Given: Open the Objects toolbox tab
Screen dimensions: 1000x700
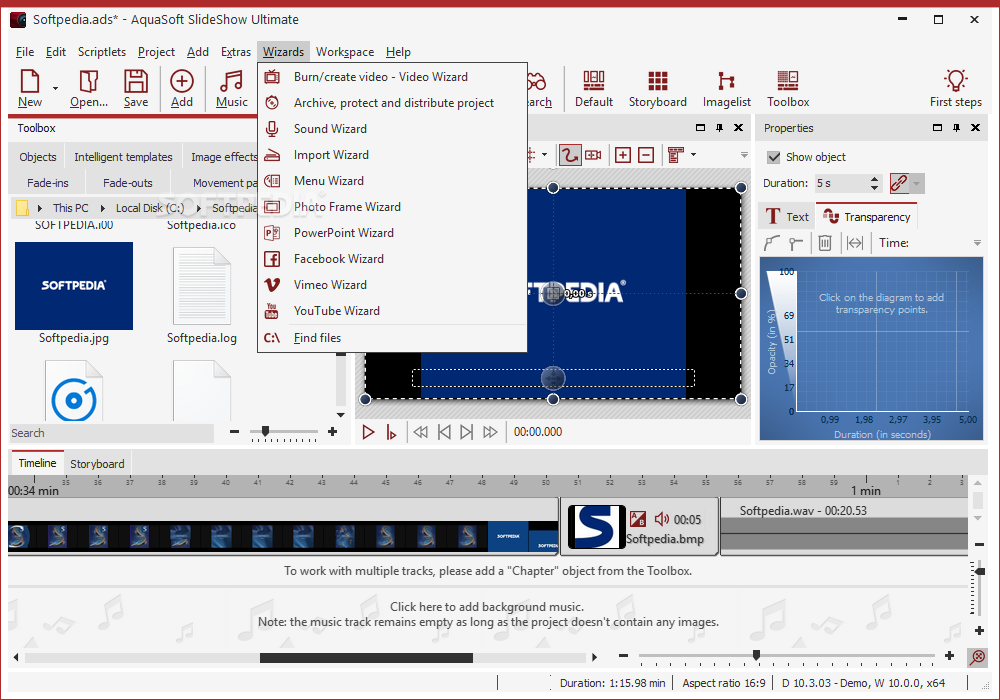Looking at the screenshot, I should [38, 157].
